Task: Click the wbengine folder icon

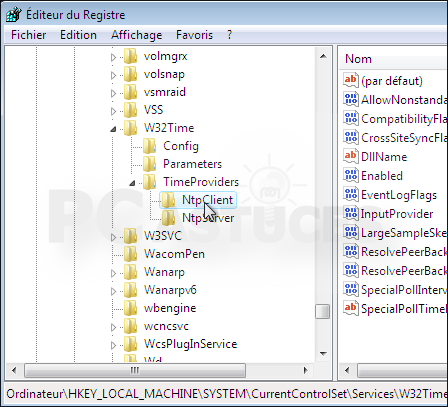Action: tap(130, 308)
